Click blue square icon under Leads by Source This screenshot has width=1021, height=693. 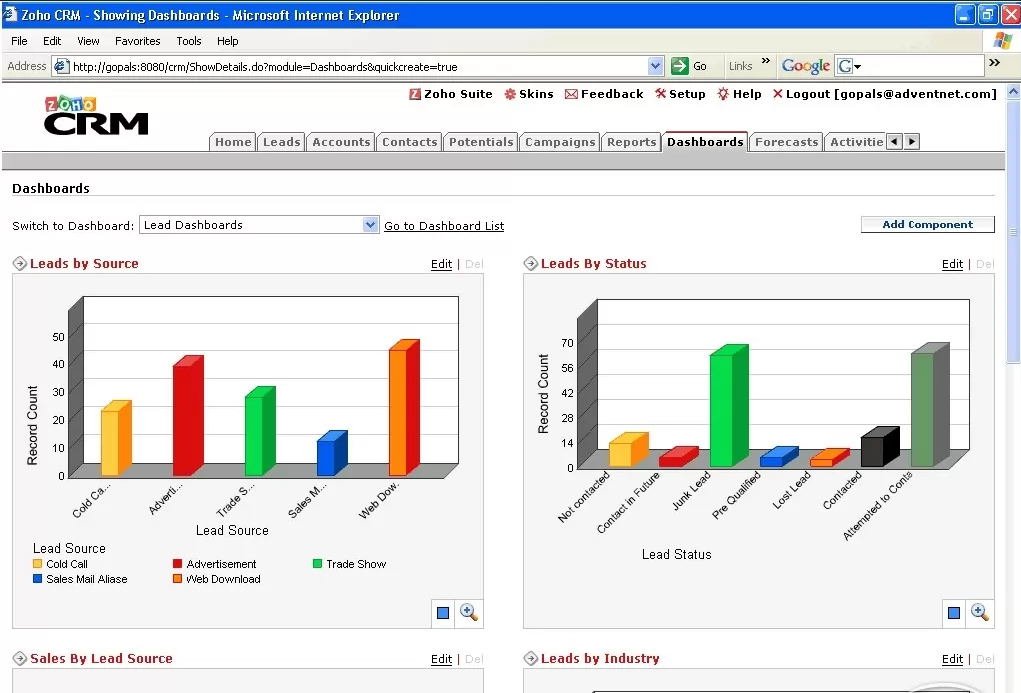point(443,613)
